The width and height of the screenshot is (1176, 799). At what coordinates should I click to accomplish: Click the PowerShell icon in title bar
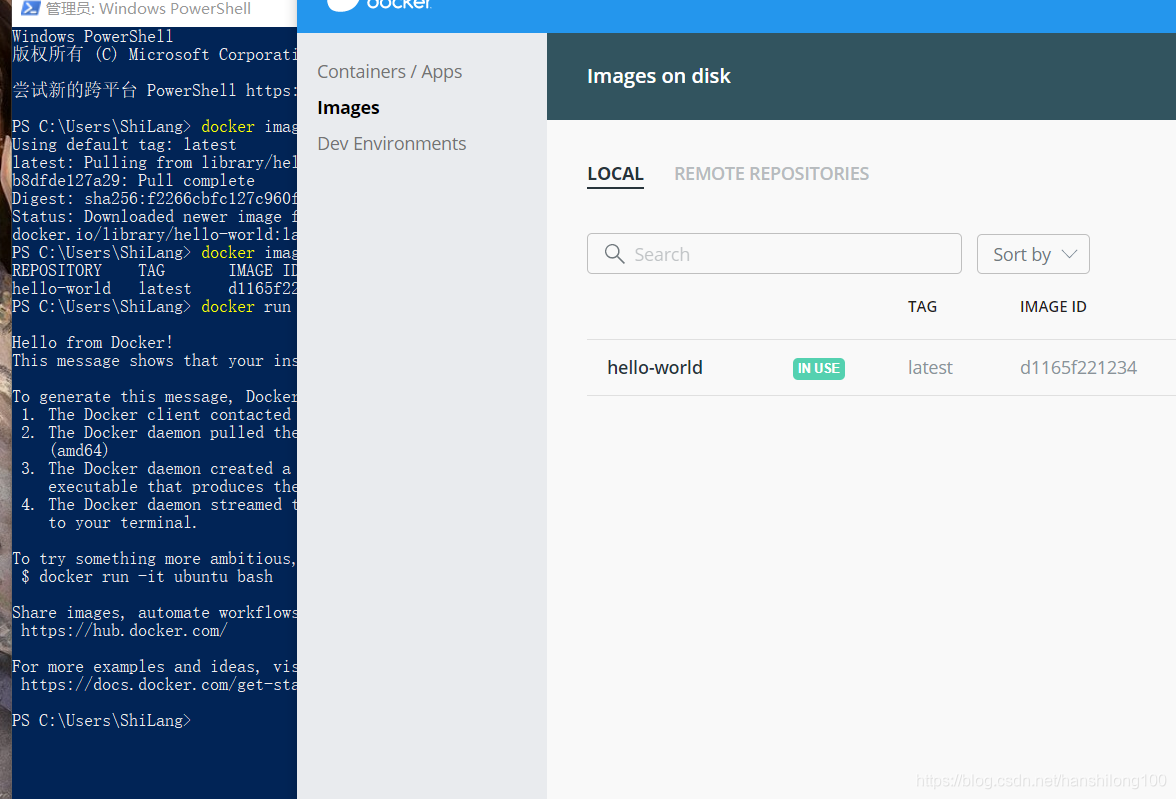pos(30,8)
